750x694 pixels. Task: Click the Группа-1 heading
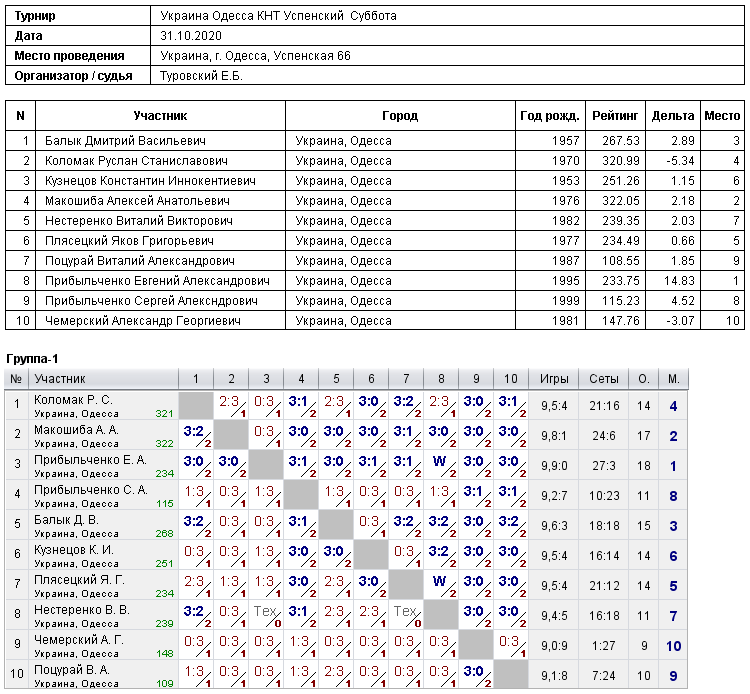(x=32, y=359)
